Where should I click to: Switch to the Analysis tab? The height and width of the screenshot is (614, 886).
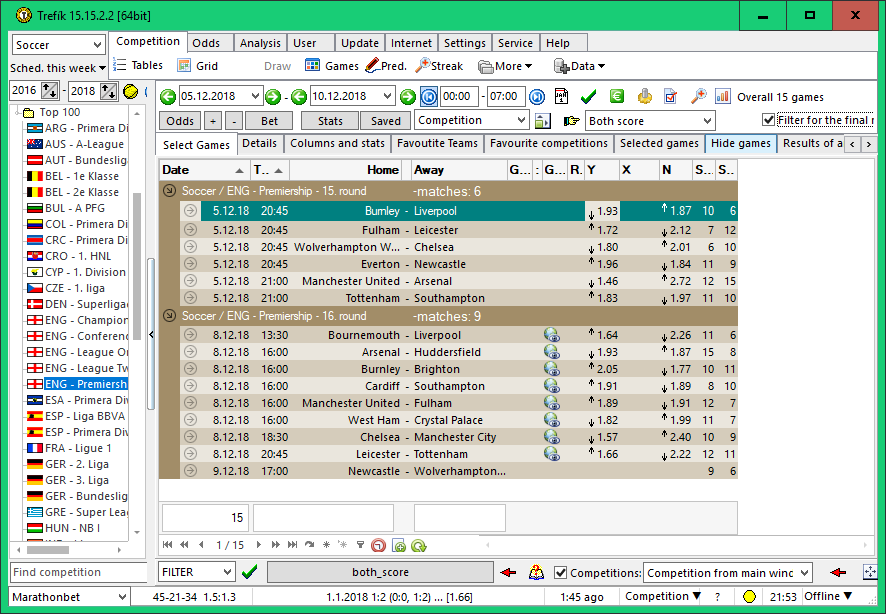tap(260, 43)
